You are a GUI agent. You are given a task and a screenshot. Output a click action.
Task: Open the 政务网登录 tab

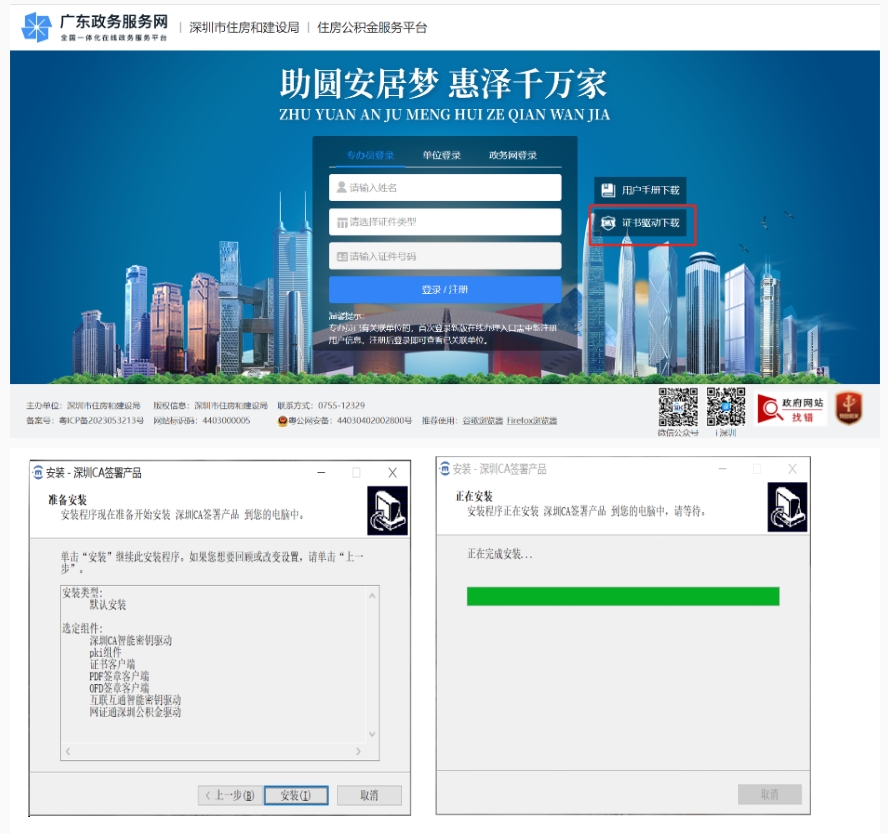[x=512, y=155]
